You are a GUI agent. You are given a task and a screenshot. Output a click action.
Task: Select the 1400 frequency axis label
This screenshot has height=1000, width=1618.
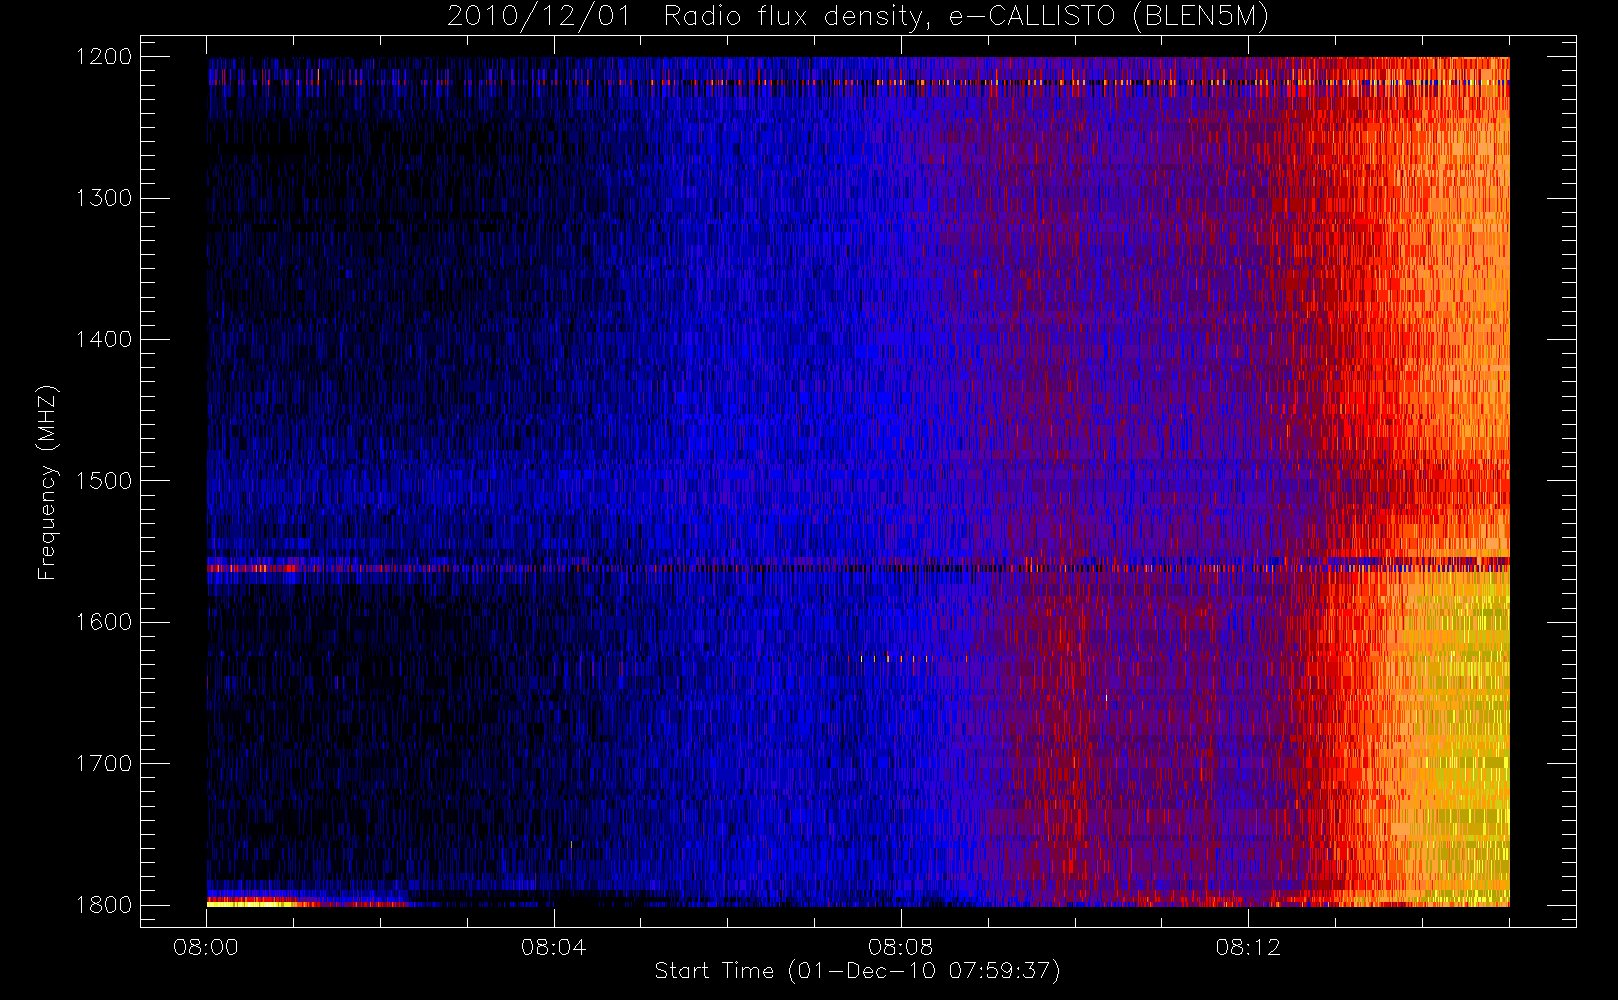(x=104, y=339)
